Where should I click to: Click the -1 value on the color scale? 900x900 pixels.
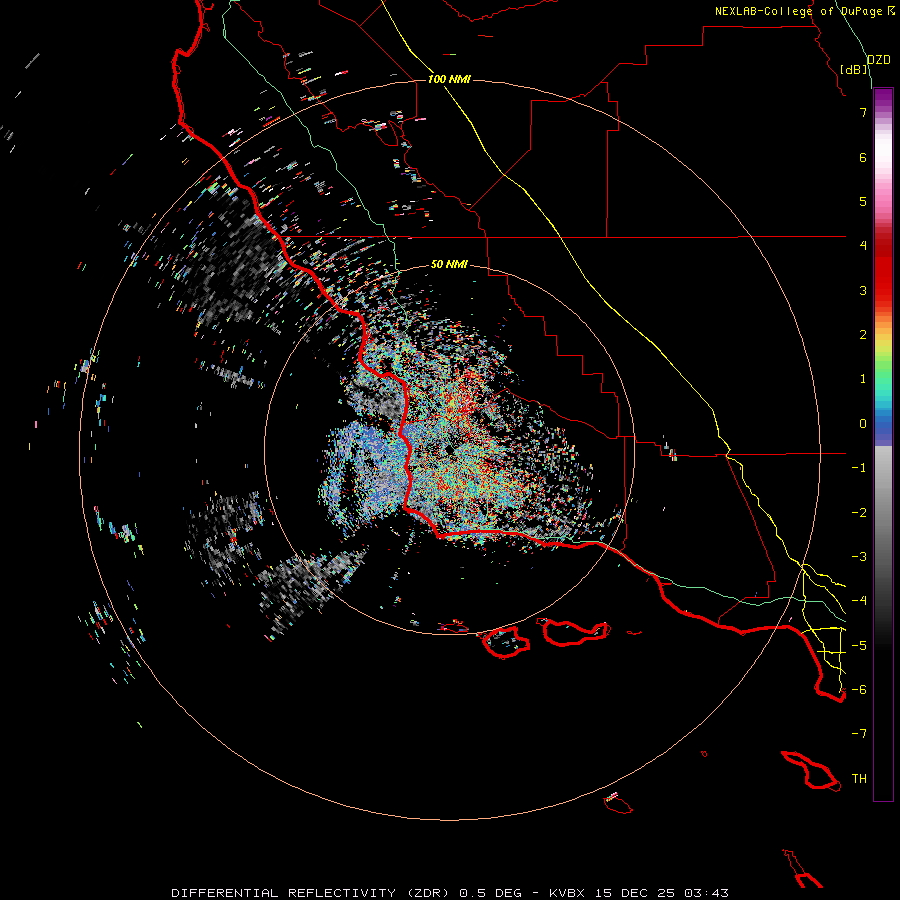point(859,468)
